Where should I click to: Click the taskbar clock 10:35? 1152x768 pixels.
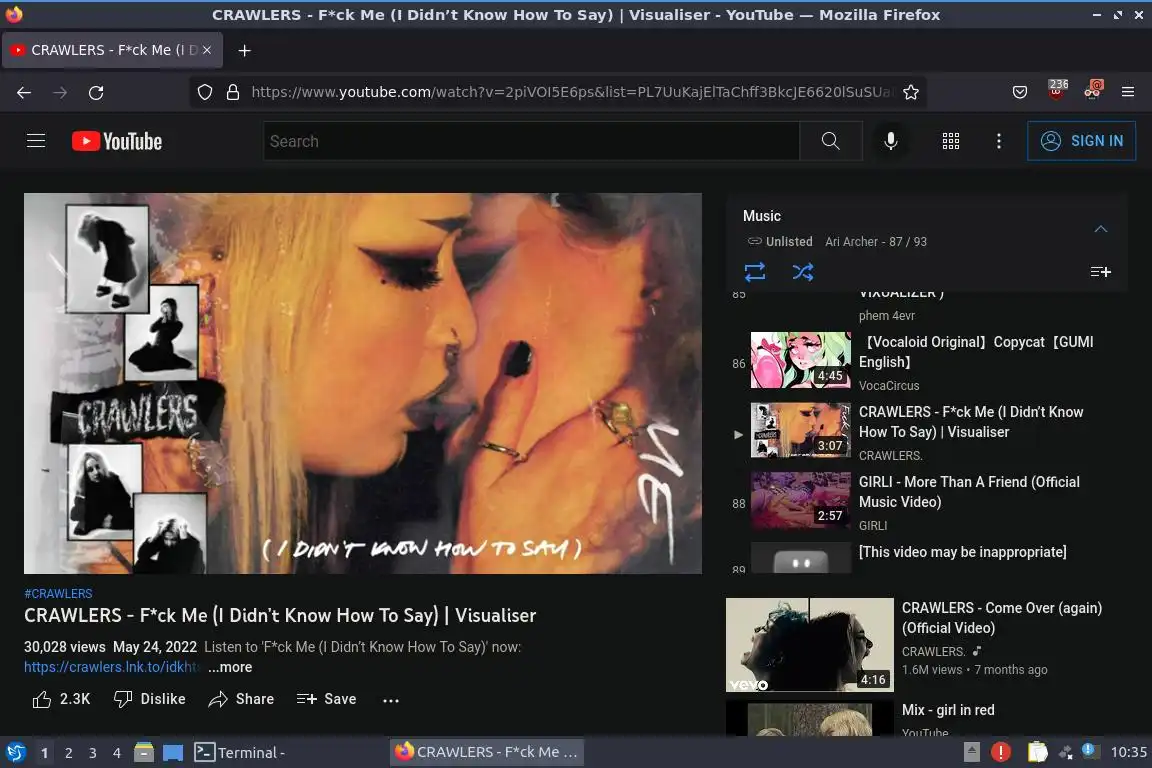(x=1128, y=752)
